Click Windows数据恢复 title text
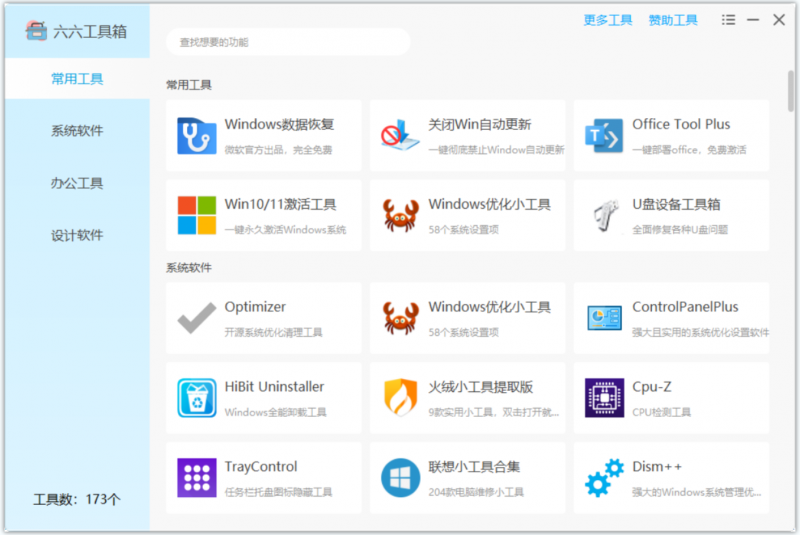The height and width of the screenshot is (535, 800). click(279, 124)
